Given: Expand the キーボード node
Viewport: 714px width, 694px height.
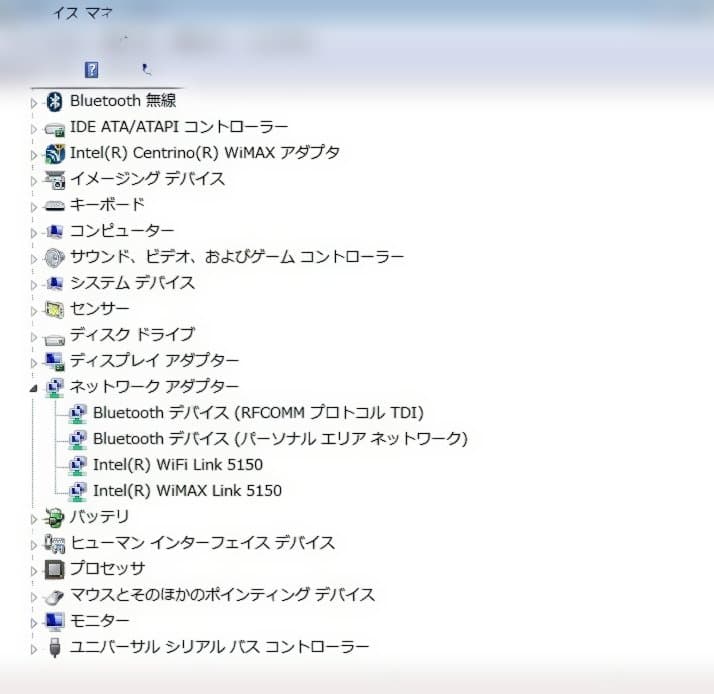Looking at the screenshot, I should (34, 207).
